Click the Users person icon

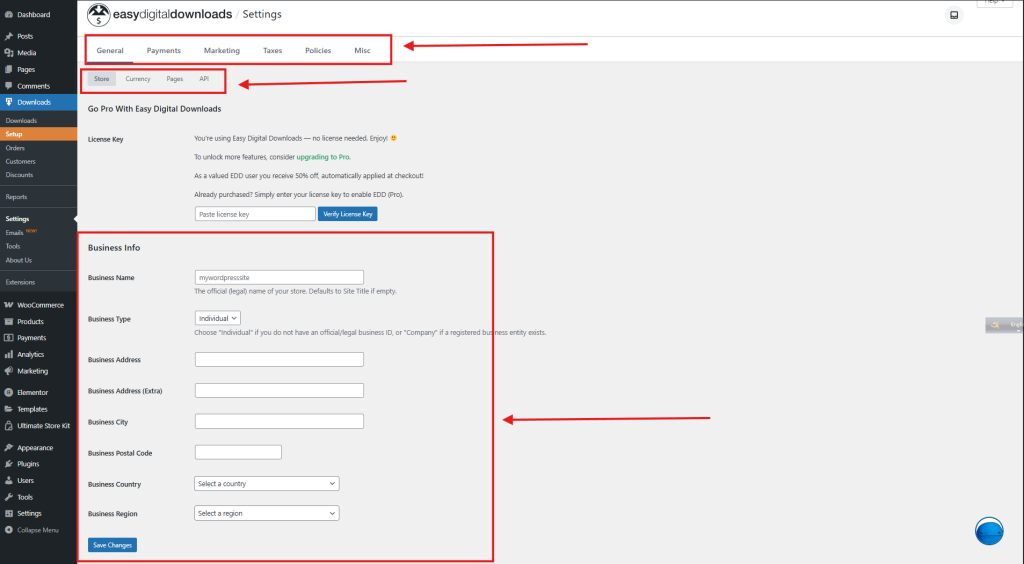tap(8, 480)
